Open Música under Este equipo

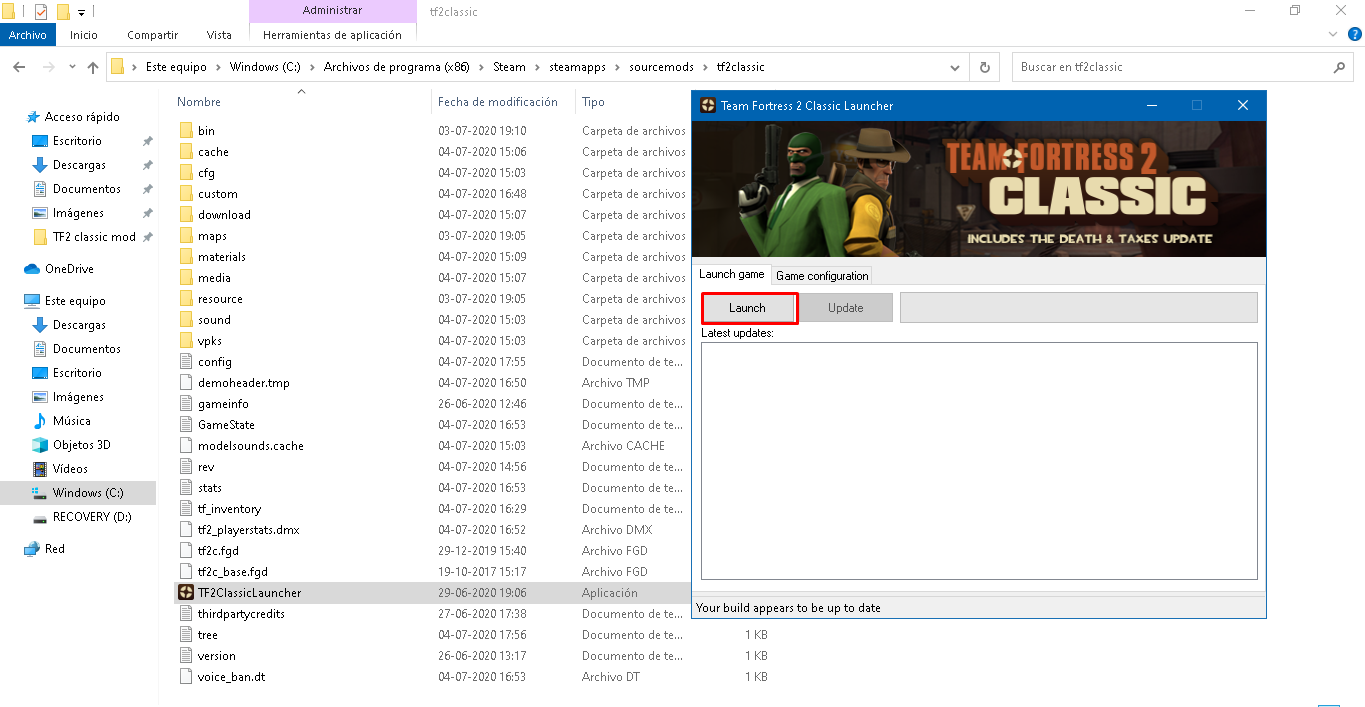[x=71, y=421]
